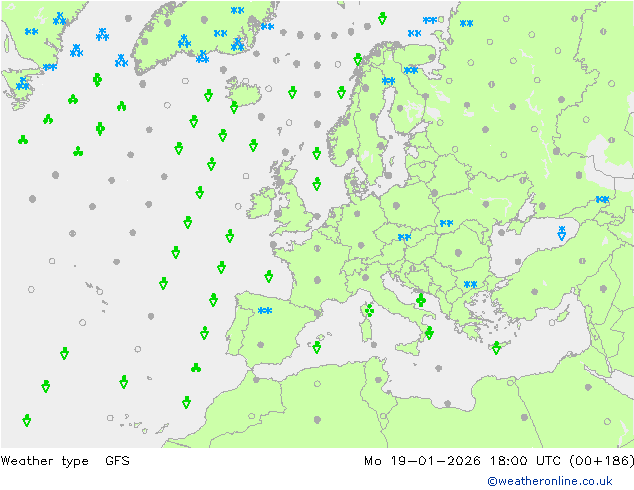
Task: Select the rain shower symbol in Bay of Biscay
Action: pos(268,277)
